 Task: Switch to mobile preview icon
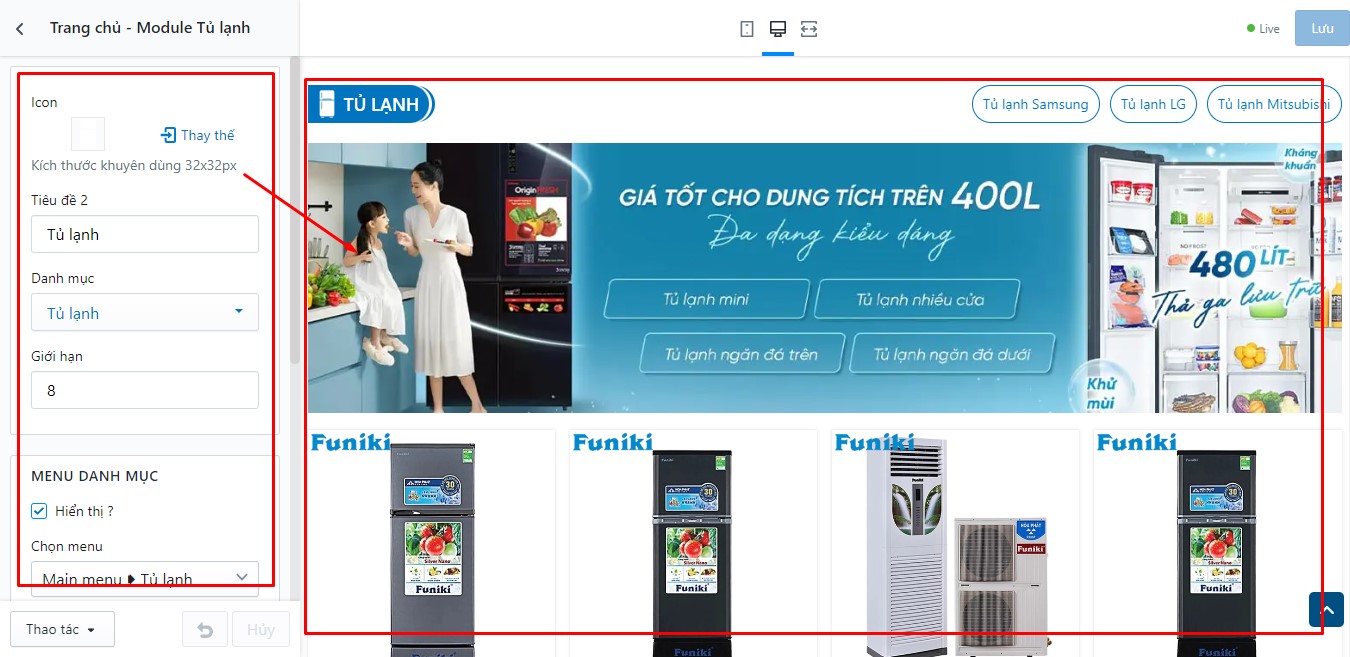coord(747,29)
